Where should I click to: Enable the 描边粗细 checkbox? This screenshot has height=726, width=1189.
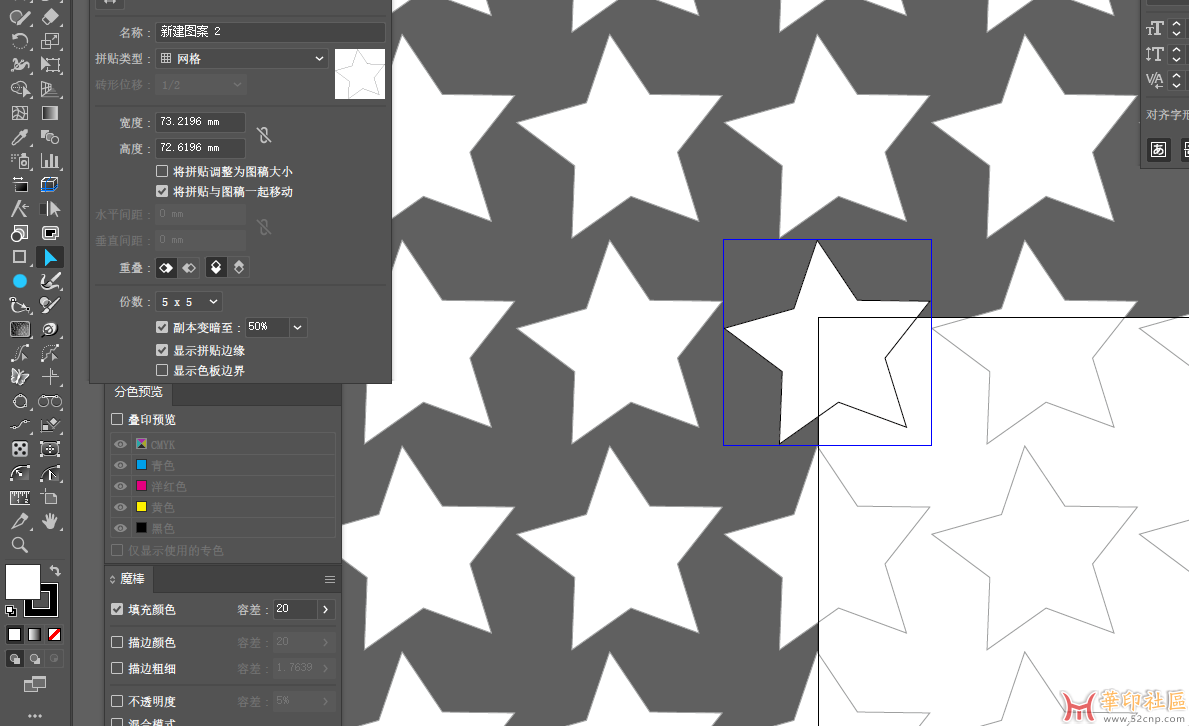pos(117,668)
